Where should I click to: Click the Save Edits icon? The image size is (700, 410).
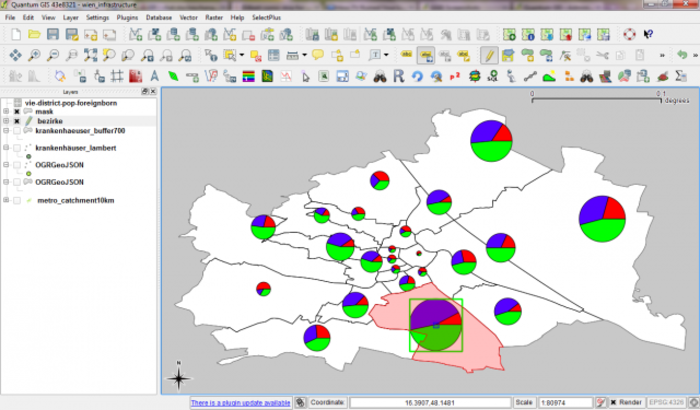(508, 55)
